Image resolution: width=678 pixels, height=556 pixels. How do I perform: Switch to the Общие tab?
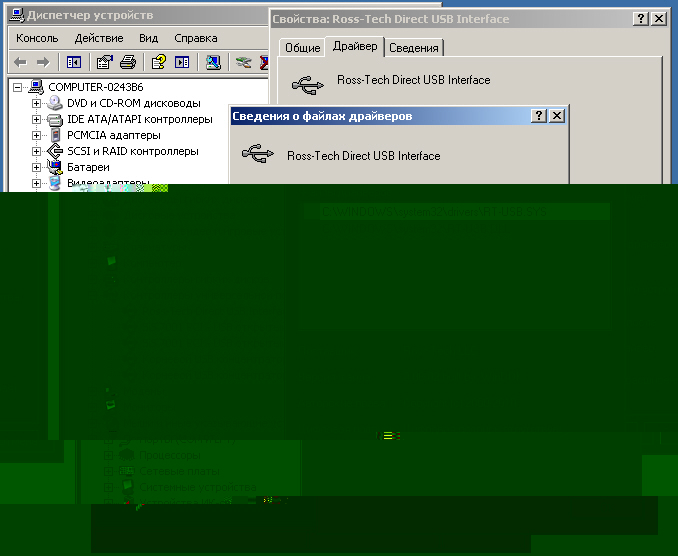coord(303,48)
